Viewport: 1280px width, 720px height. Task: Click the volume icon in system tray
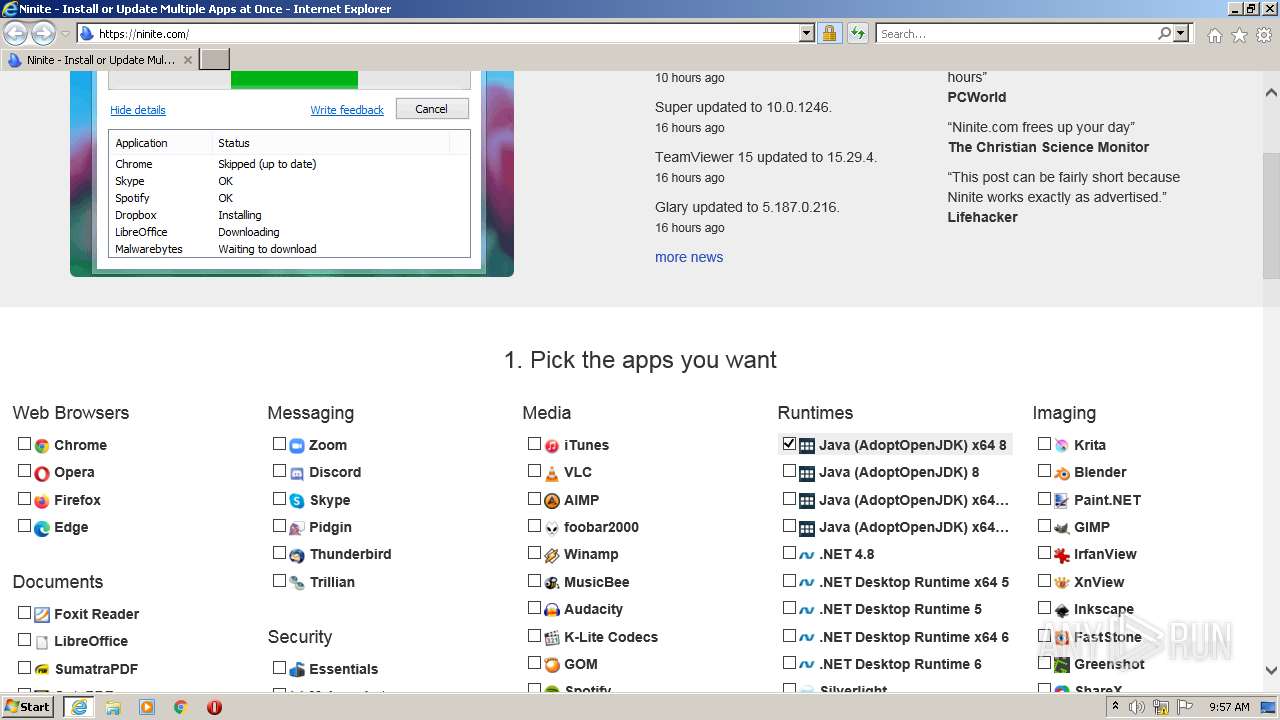[x=1136, y=707]
